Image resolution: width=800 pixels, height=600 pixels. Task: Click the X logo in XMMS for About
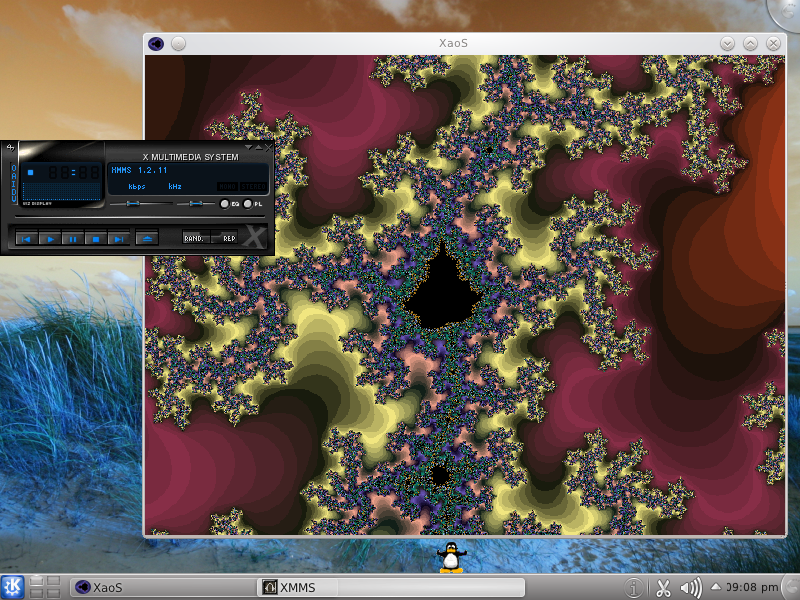pyautogui.click(x=254, y=237)
